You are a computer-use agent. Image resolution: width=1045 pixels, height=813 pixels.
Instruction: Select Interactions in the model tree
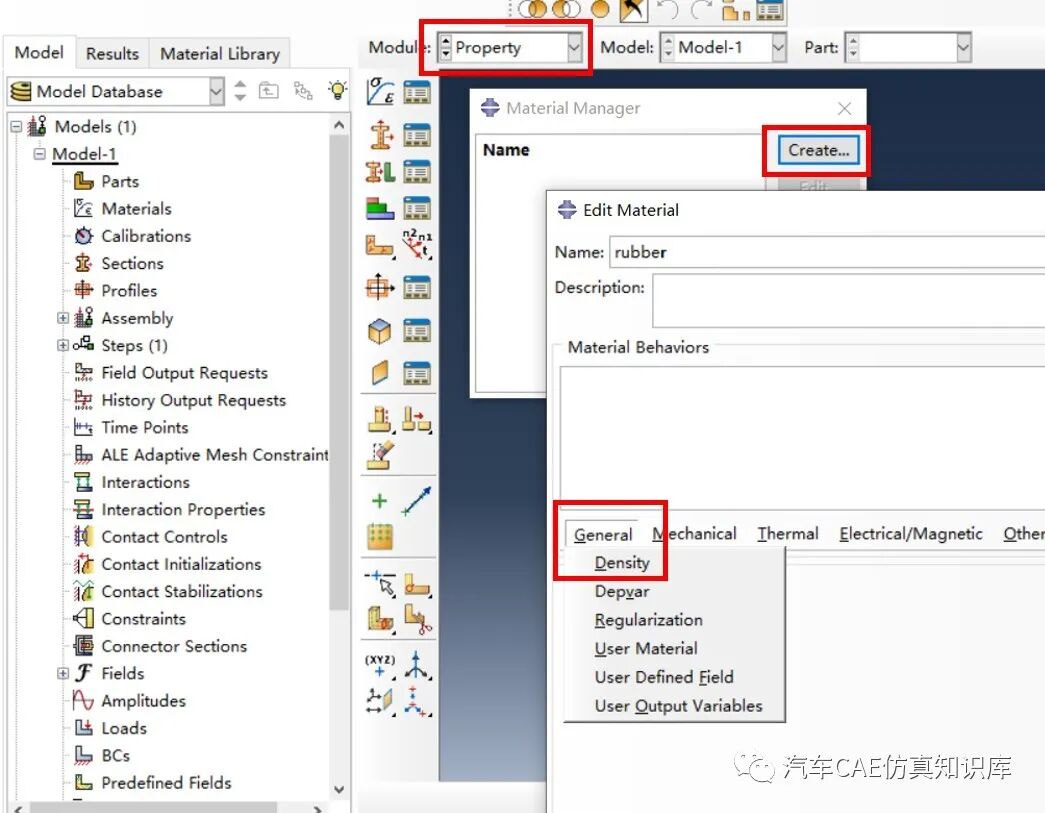(145, 482)
